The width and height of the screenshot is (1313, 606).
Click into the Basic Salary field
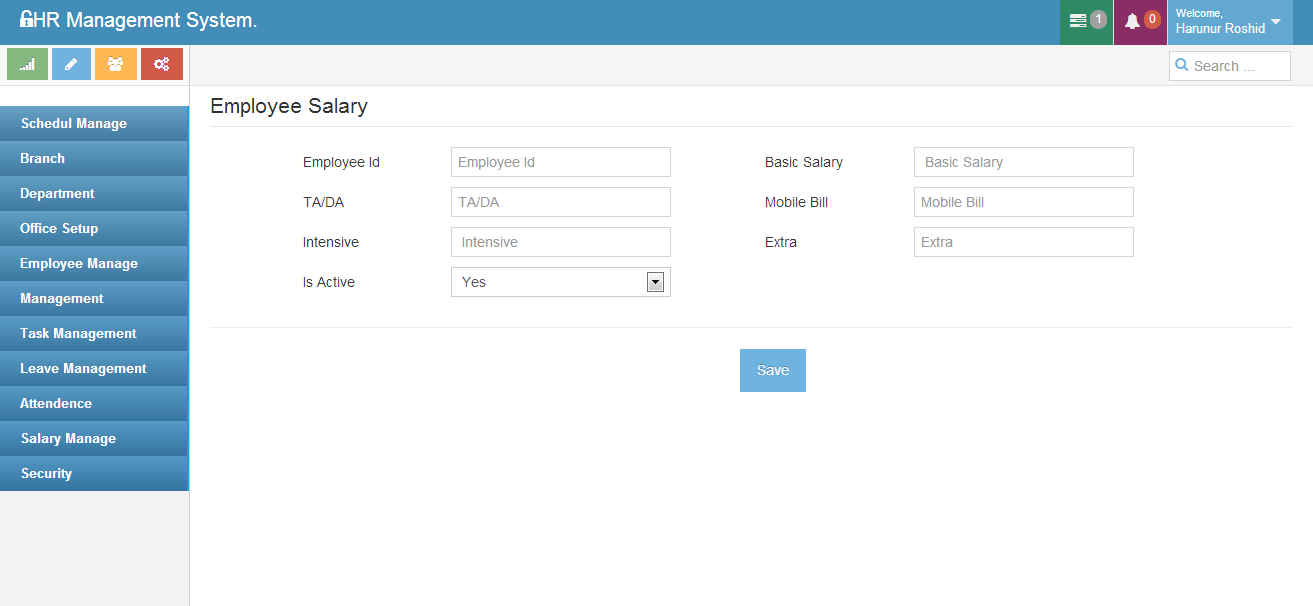pyautogui.click(x=1023, y=162)
